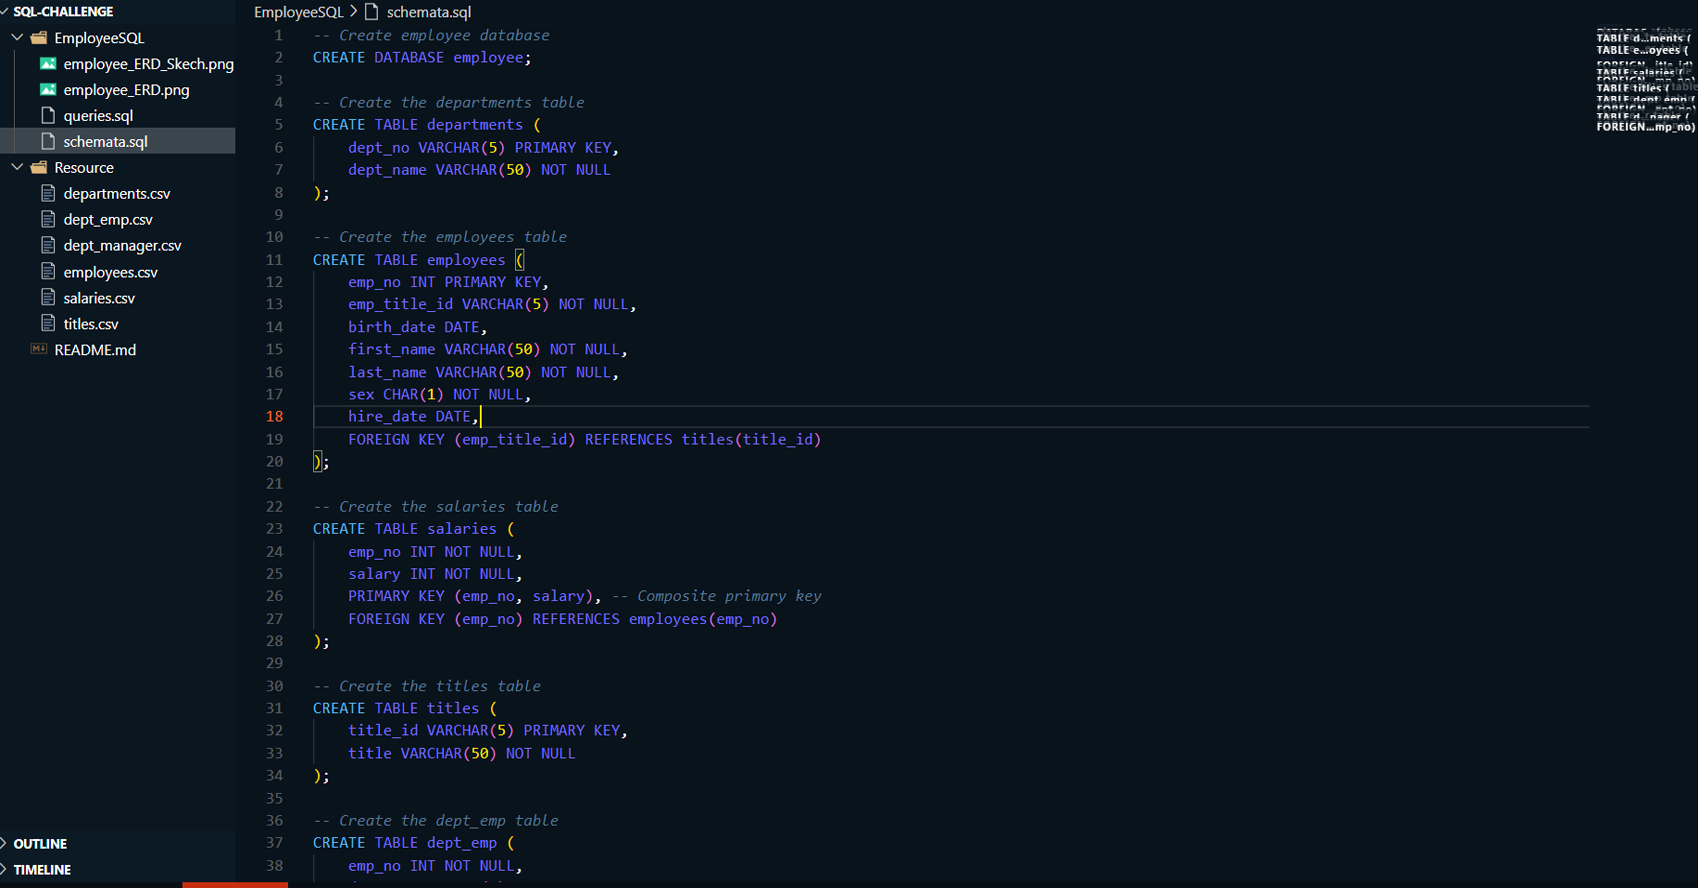
Task: Collapse the Resource folder chevron
Action: tap(18, 168)
